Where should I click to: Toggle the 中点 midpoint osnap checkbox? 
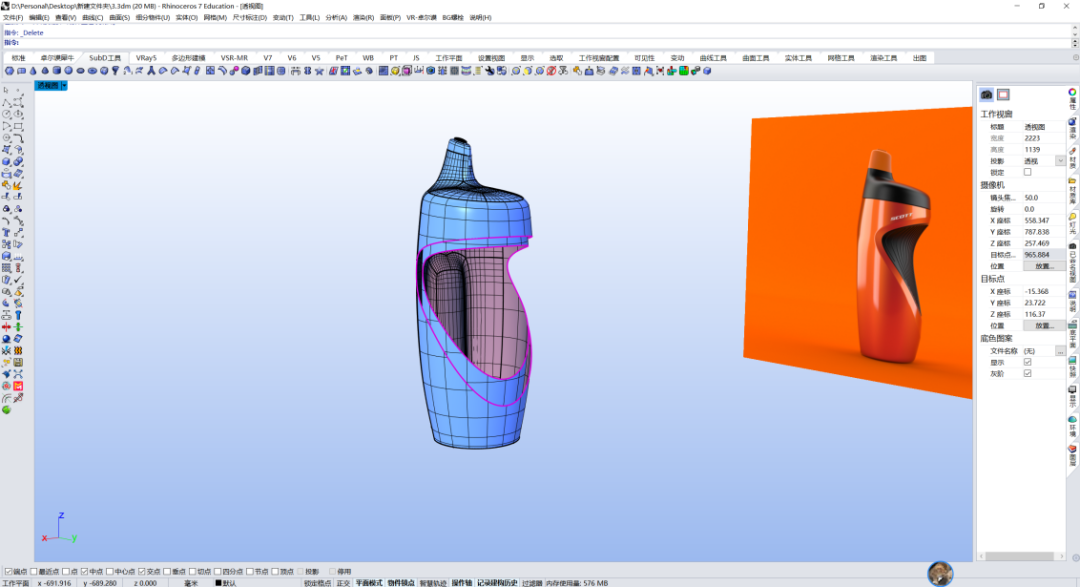(85, 572)
